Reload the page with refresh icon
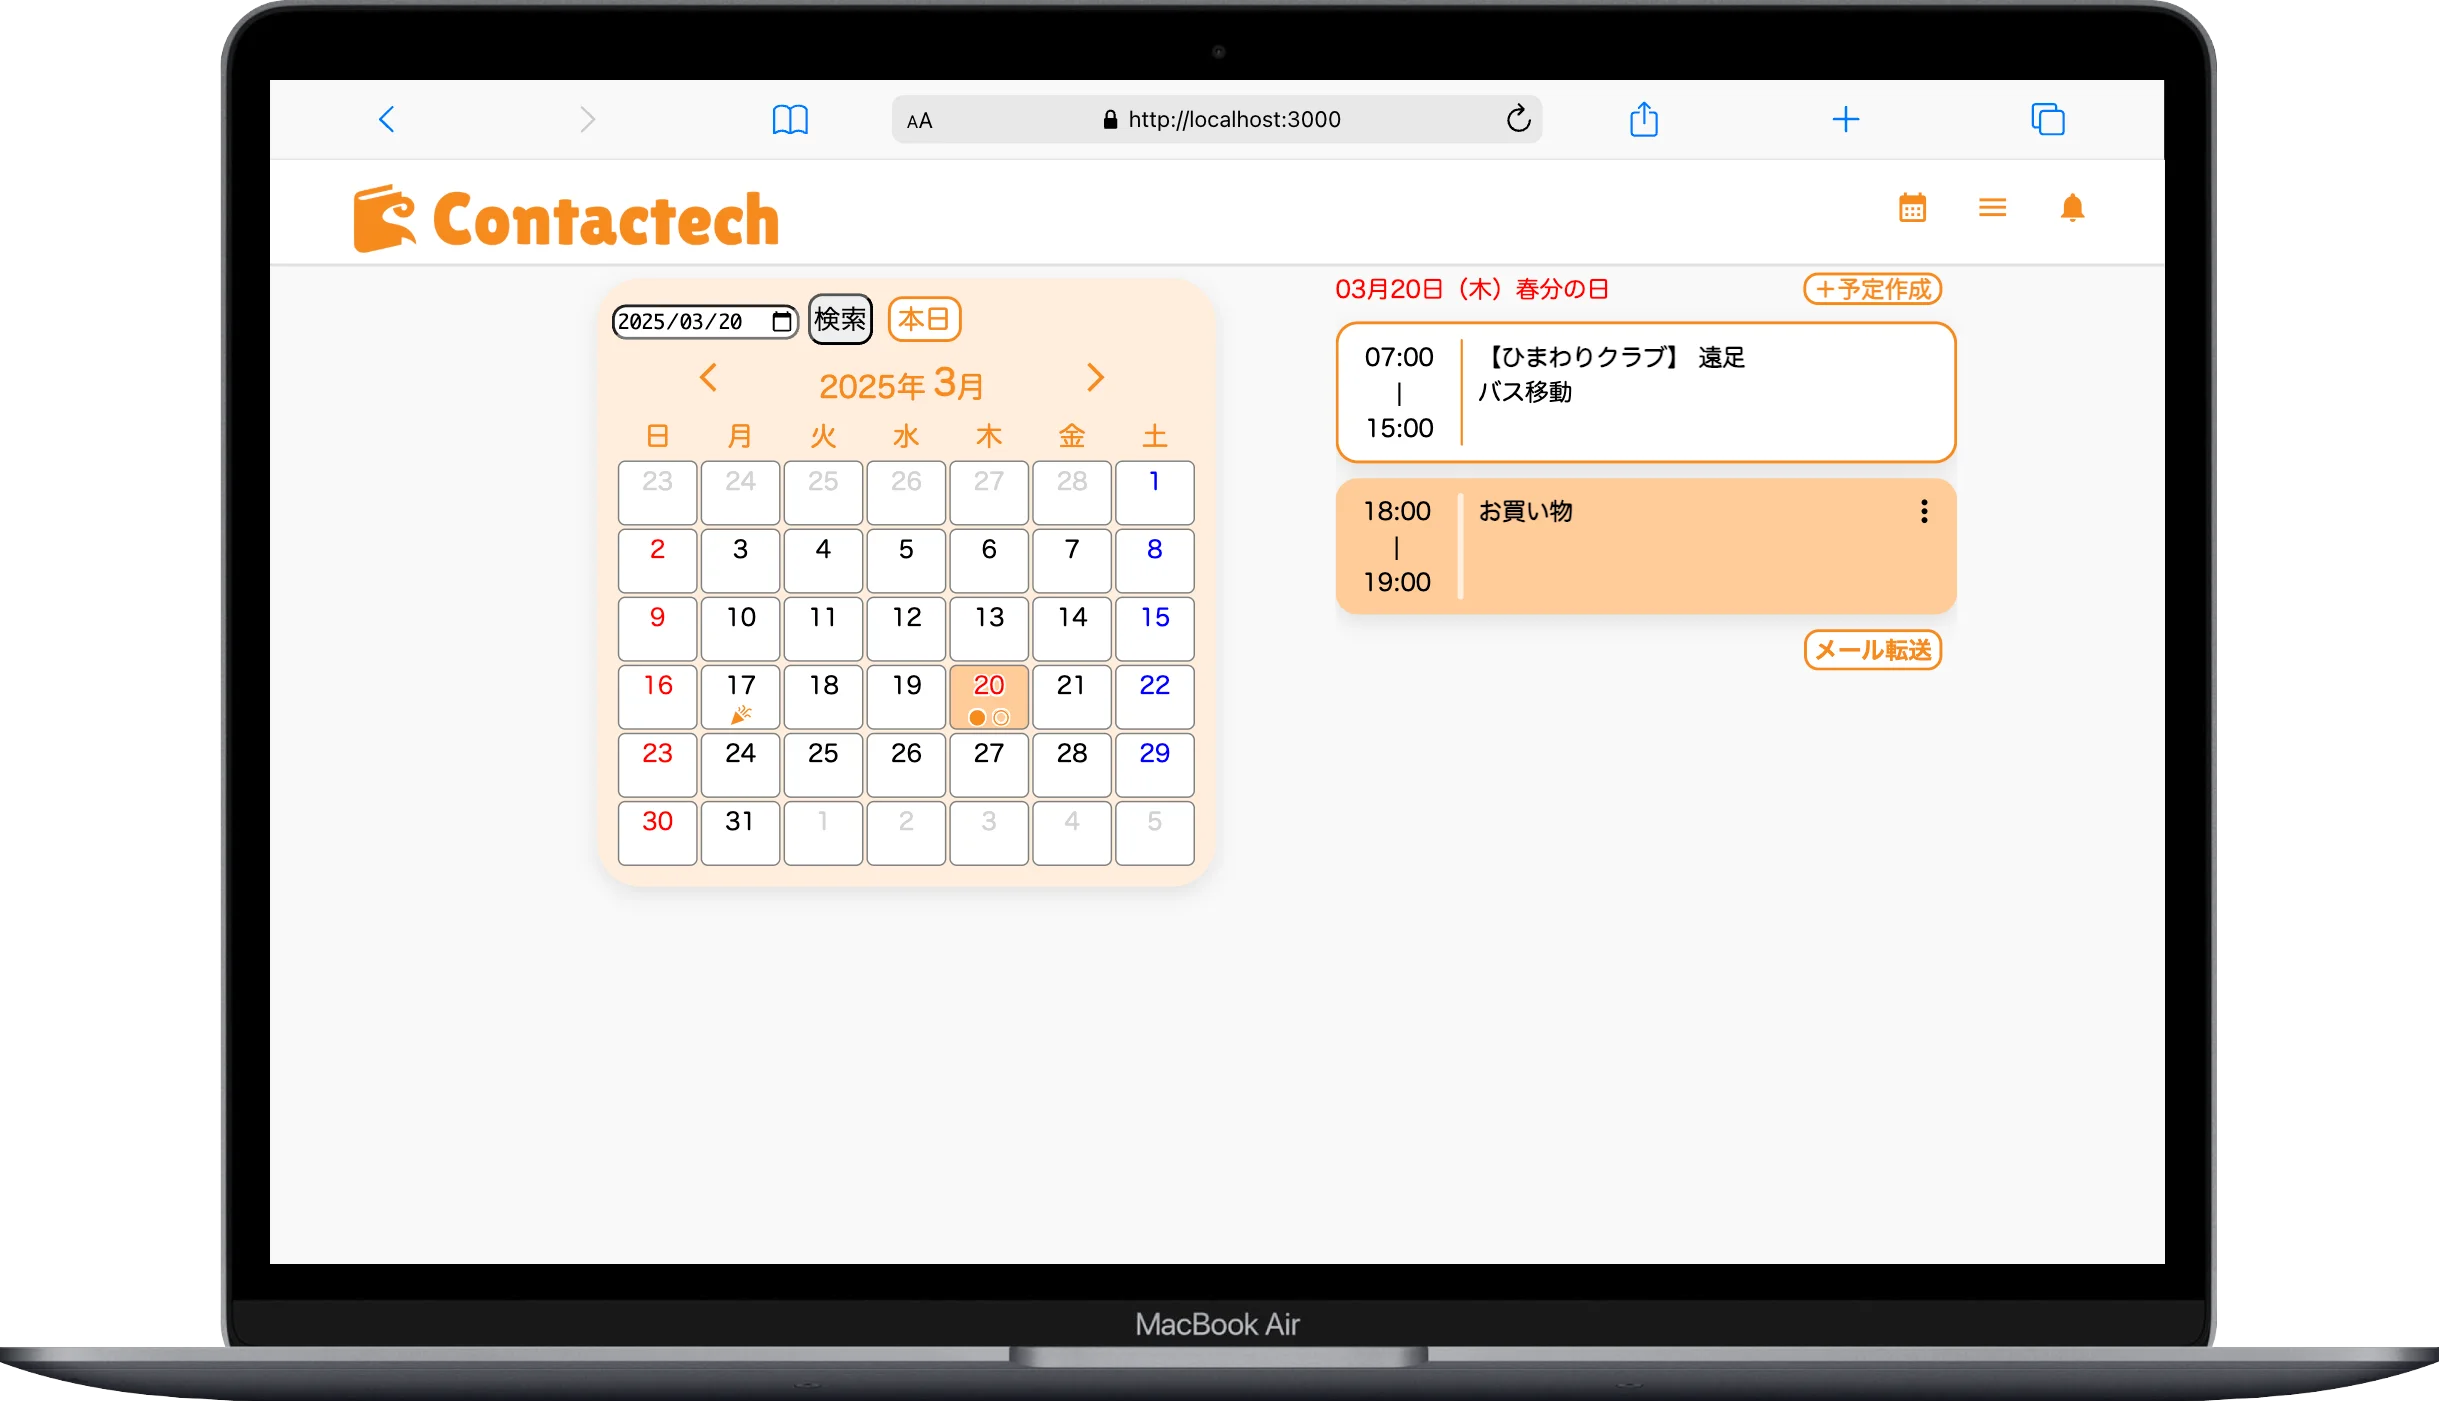The image size is (2439, 1401). point(1518,120)
